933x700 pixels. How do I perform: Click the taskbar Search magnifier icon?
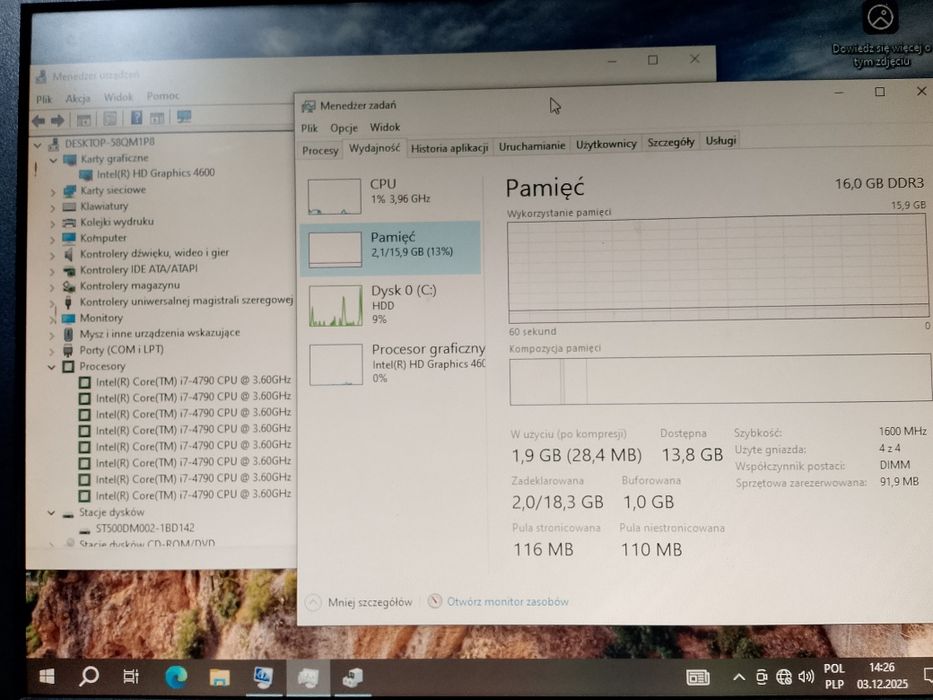coord(89,676)
